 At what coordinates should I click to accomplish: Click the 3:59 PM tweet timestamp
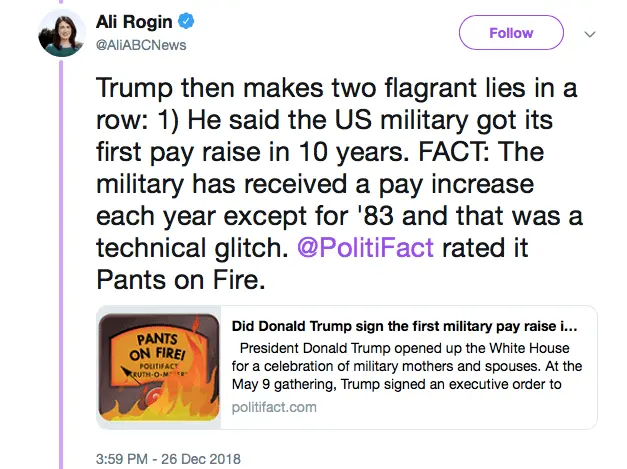point(130,459)
